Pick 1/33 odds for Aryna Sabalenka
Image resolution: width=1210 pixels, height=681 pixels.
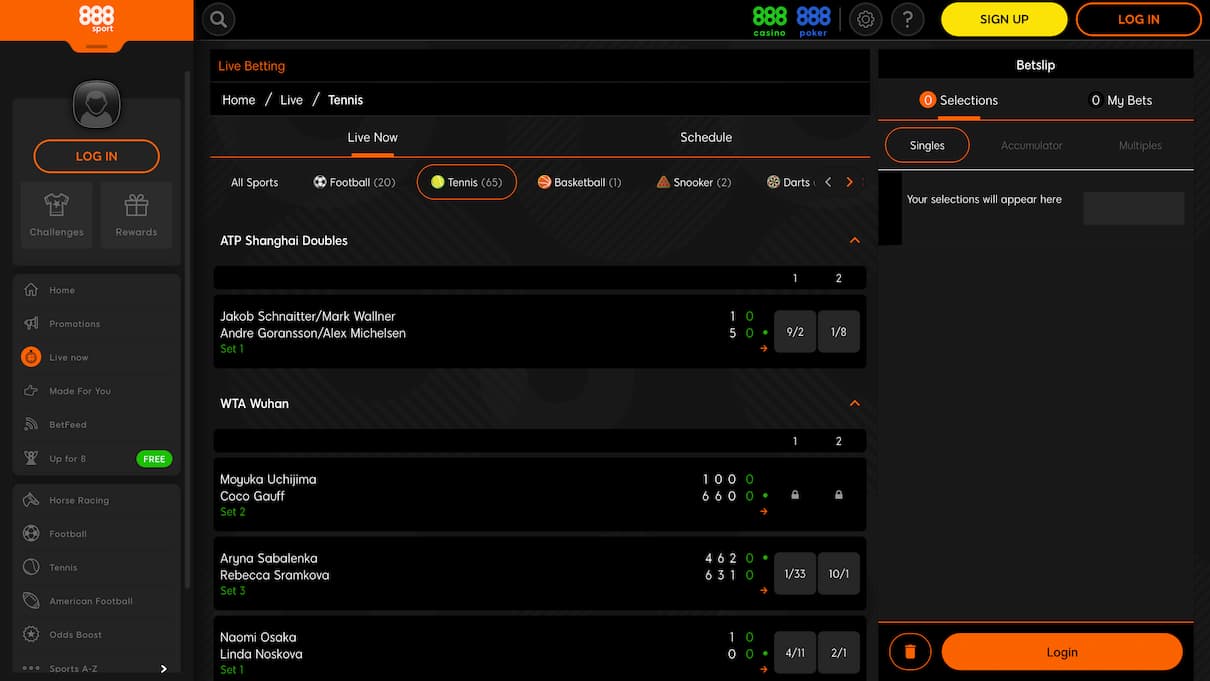(795, 574)
